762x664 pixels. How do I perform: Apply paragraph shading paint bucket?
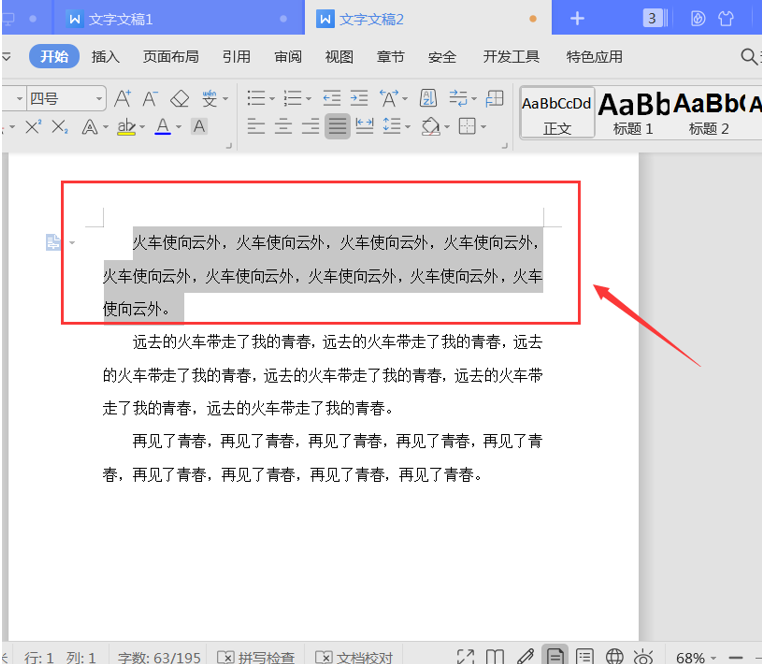pyautogui.click(x=431, y=127)
